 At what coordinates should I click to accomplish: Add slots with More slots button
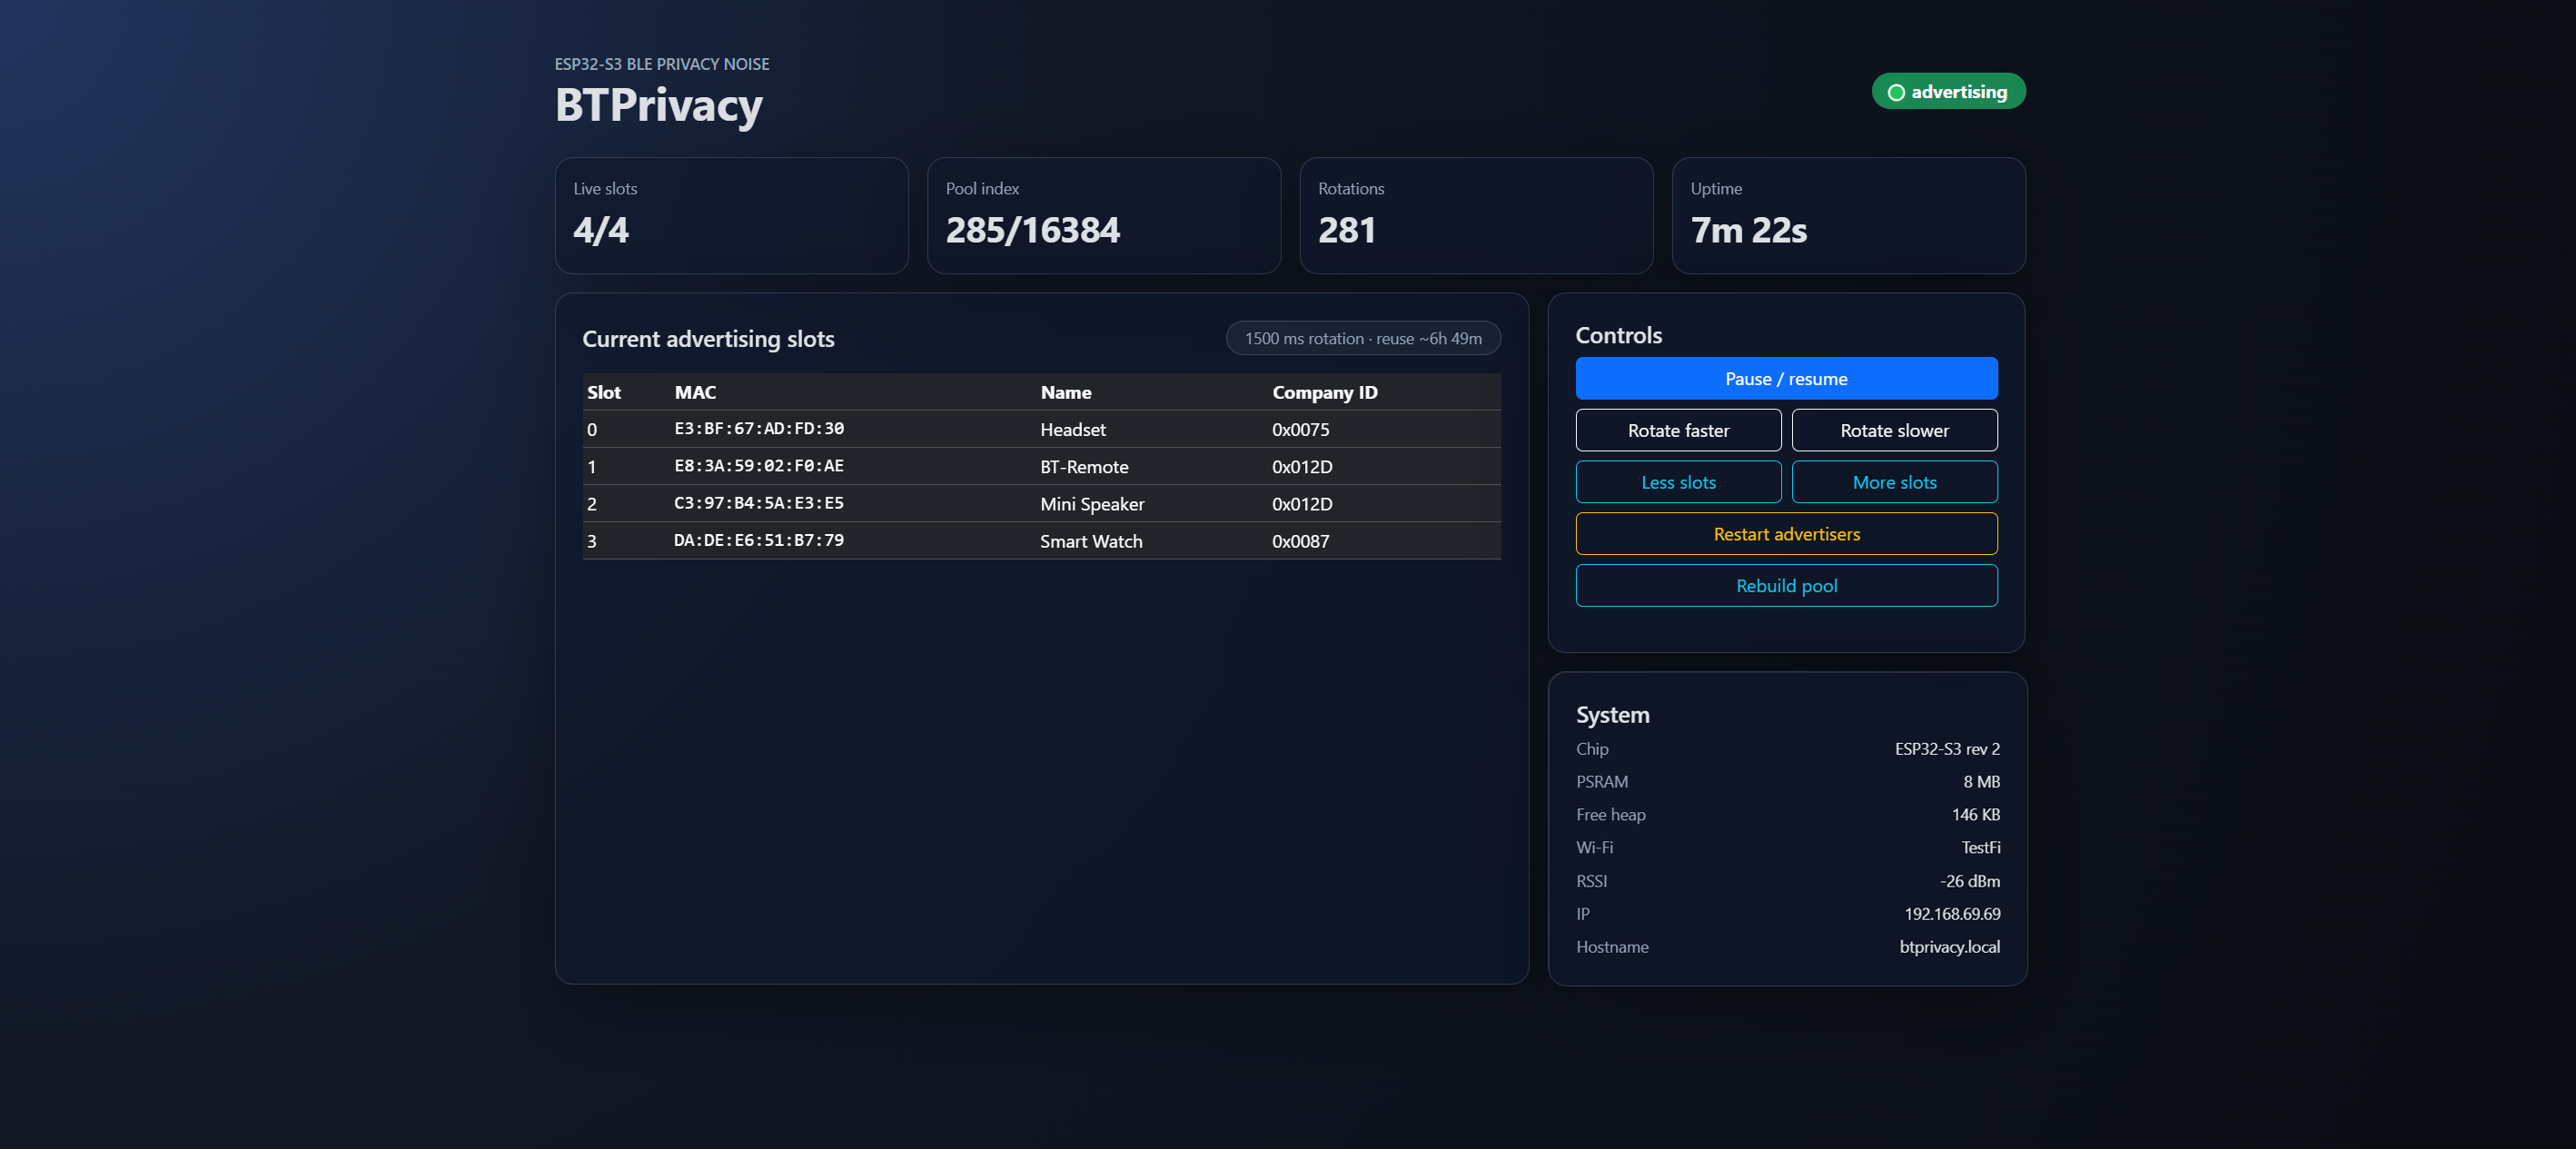tap(1894, 483)
